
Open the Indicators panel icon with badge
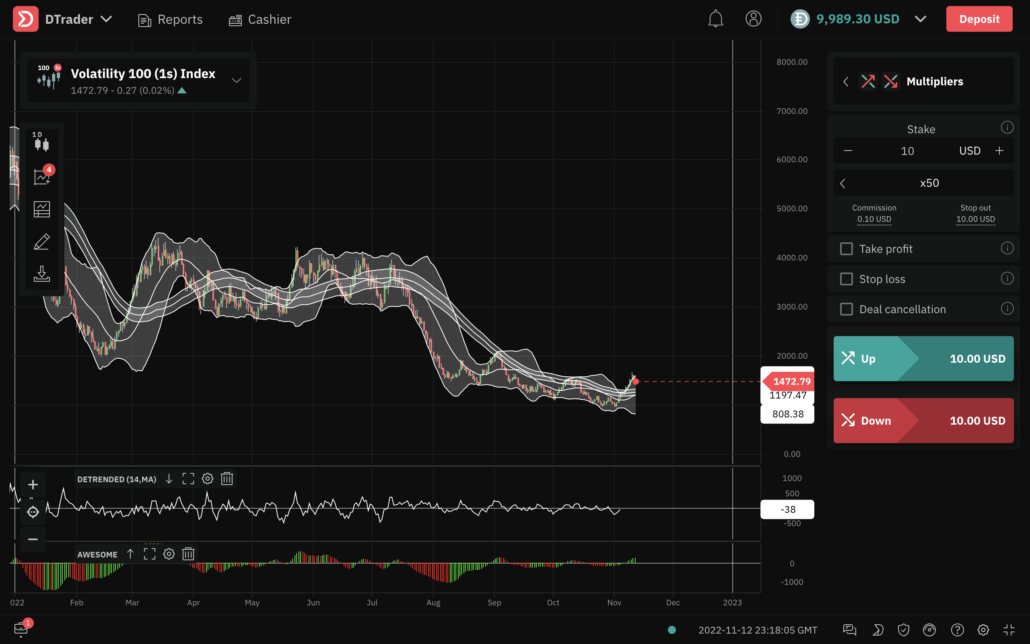[42, 175]
